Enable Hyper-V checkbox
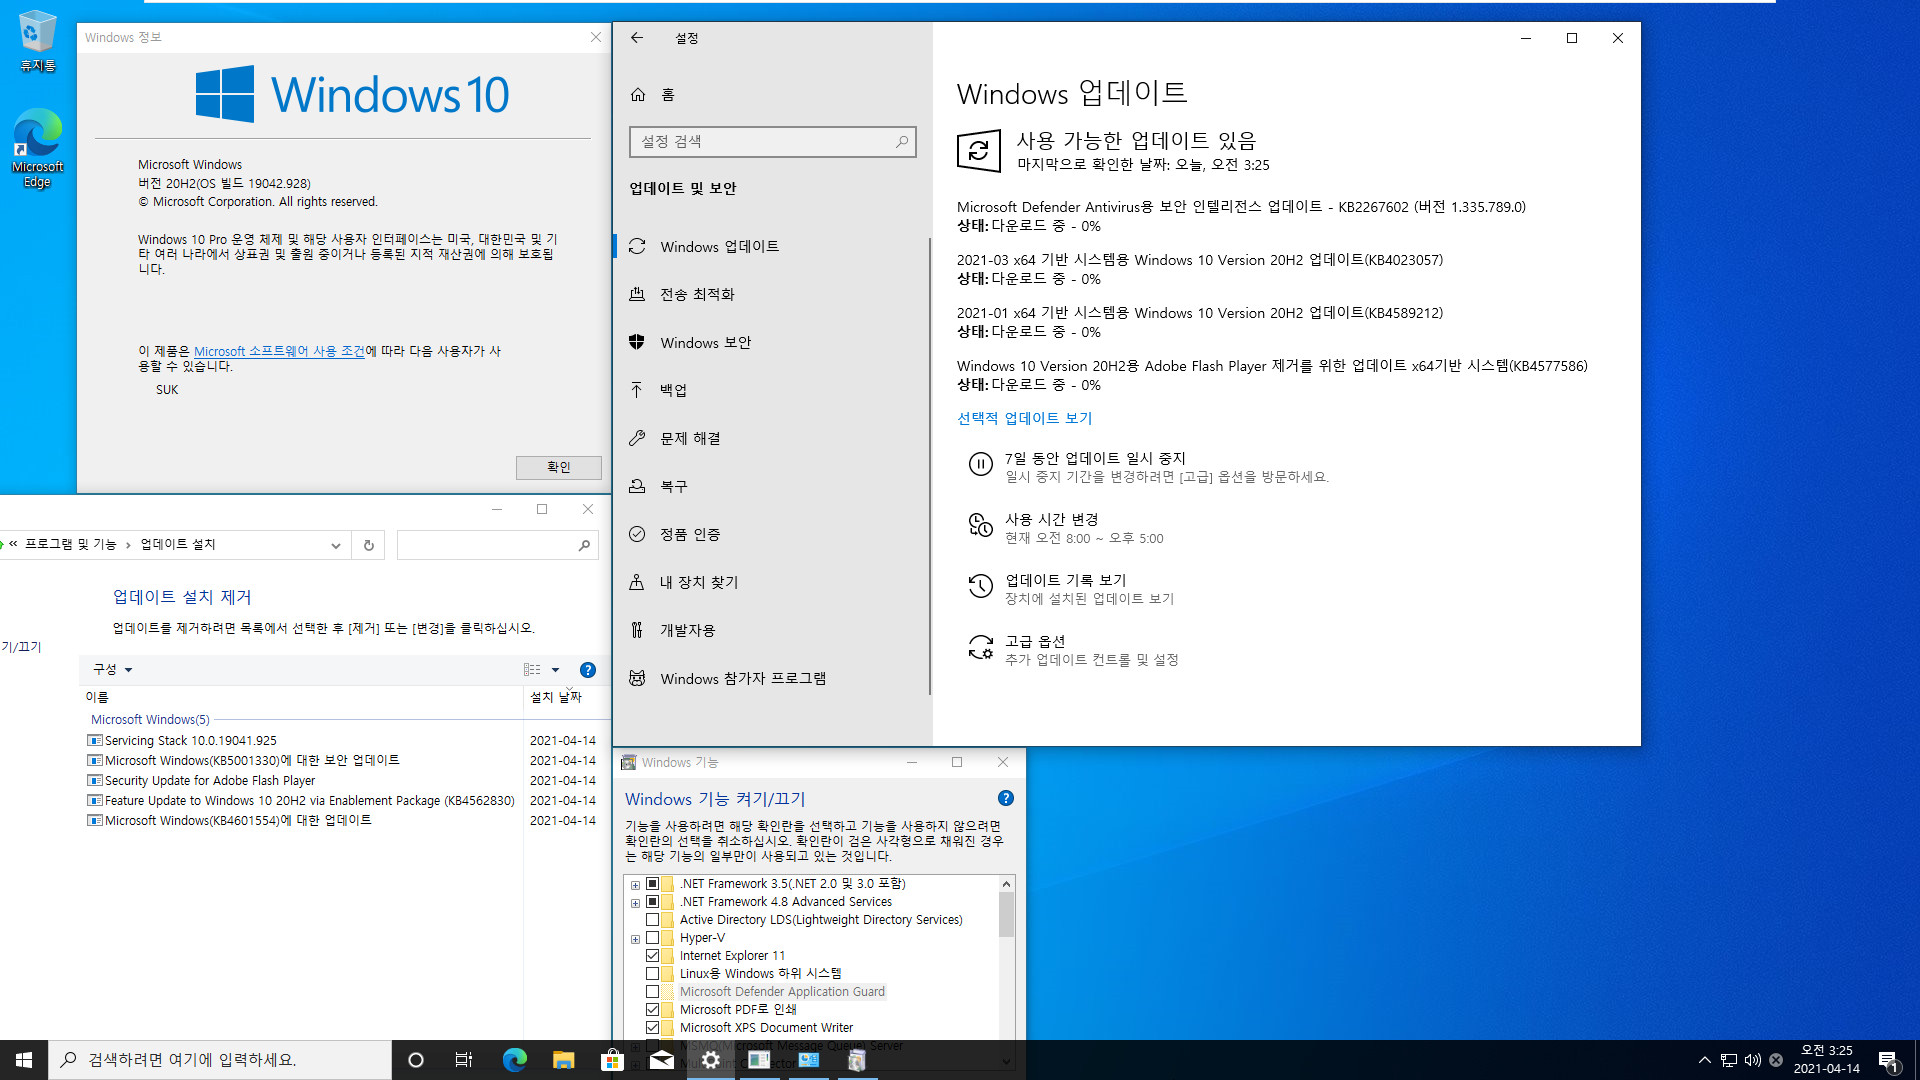 pyautogui.click(x=653, y=938)
